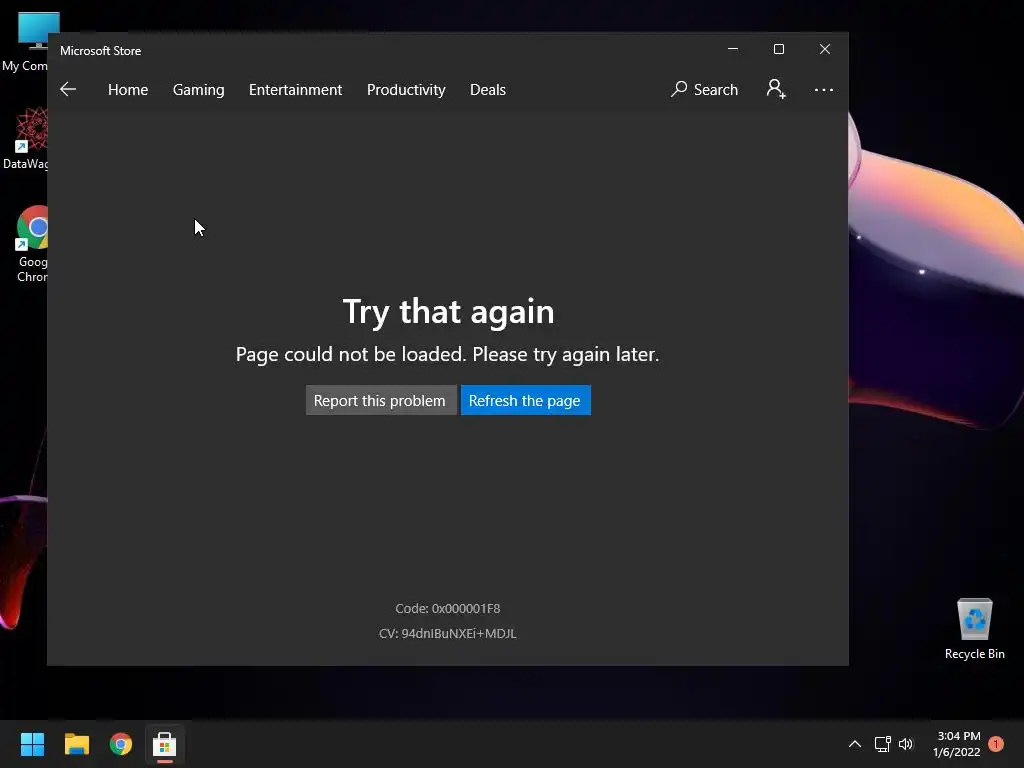Close the Microsoft Store window

(x=825, y=49)
